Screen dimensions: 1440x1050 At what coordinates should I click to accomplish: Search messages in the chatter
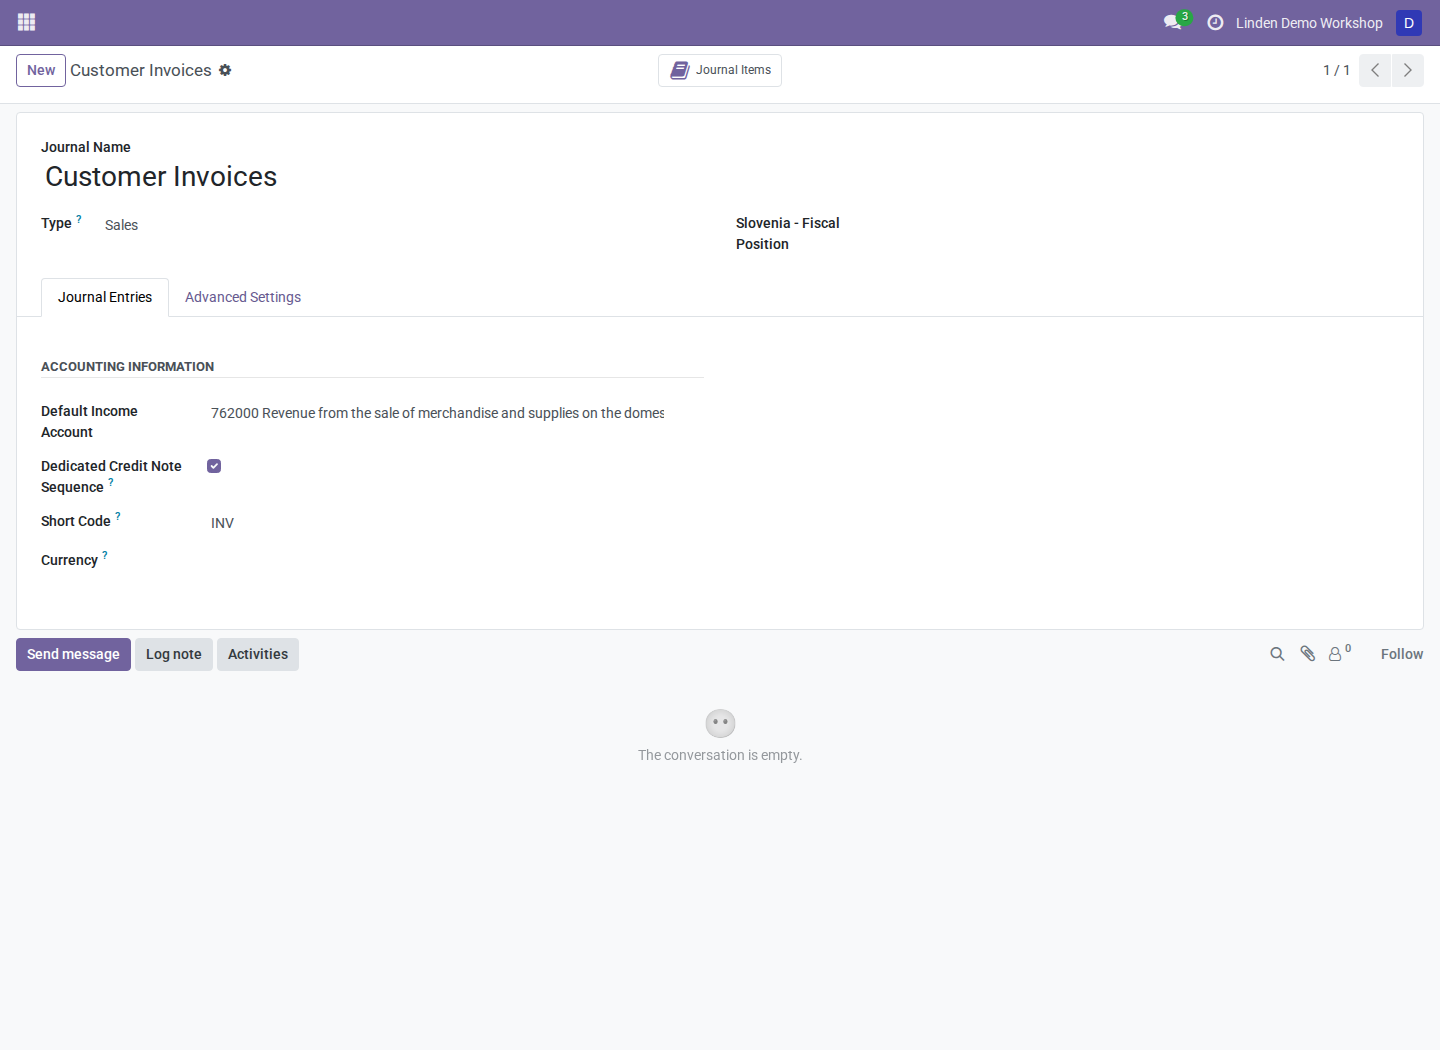click(x=1277, y=654)
